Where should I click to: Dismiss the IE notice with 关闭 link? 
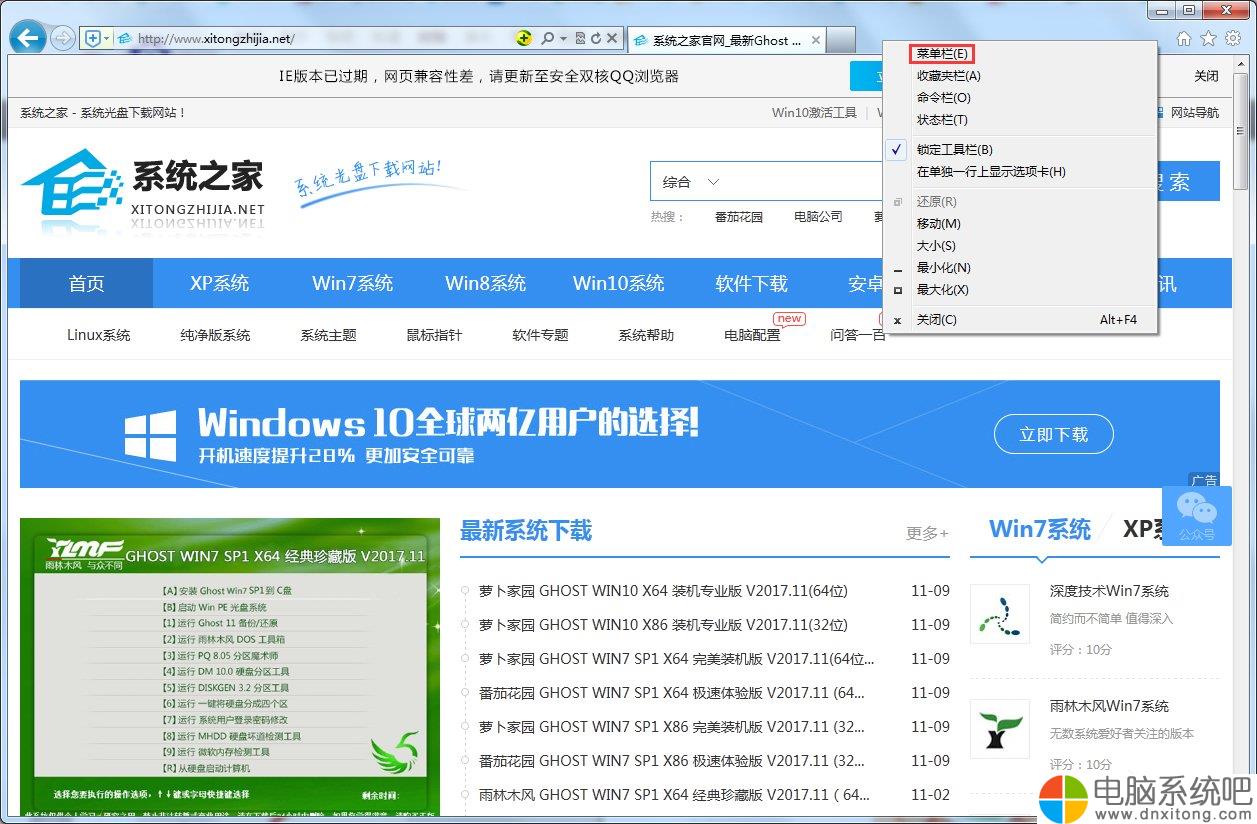click(x=1207, y=76)
